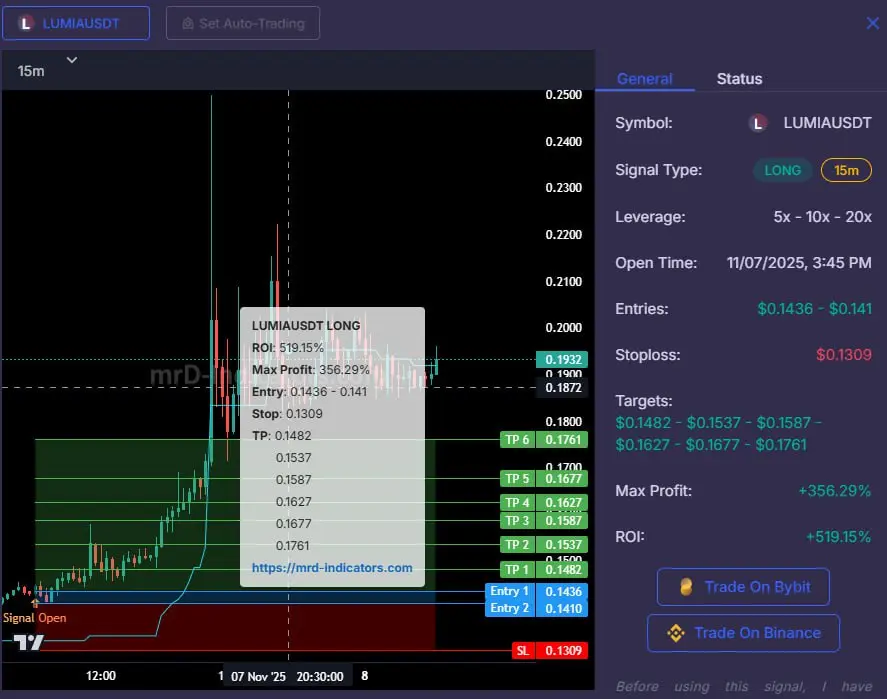Click the Entry 1 label at 0.1436
The height and width of the screenshot is (699, 887).
pos(536,592)
